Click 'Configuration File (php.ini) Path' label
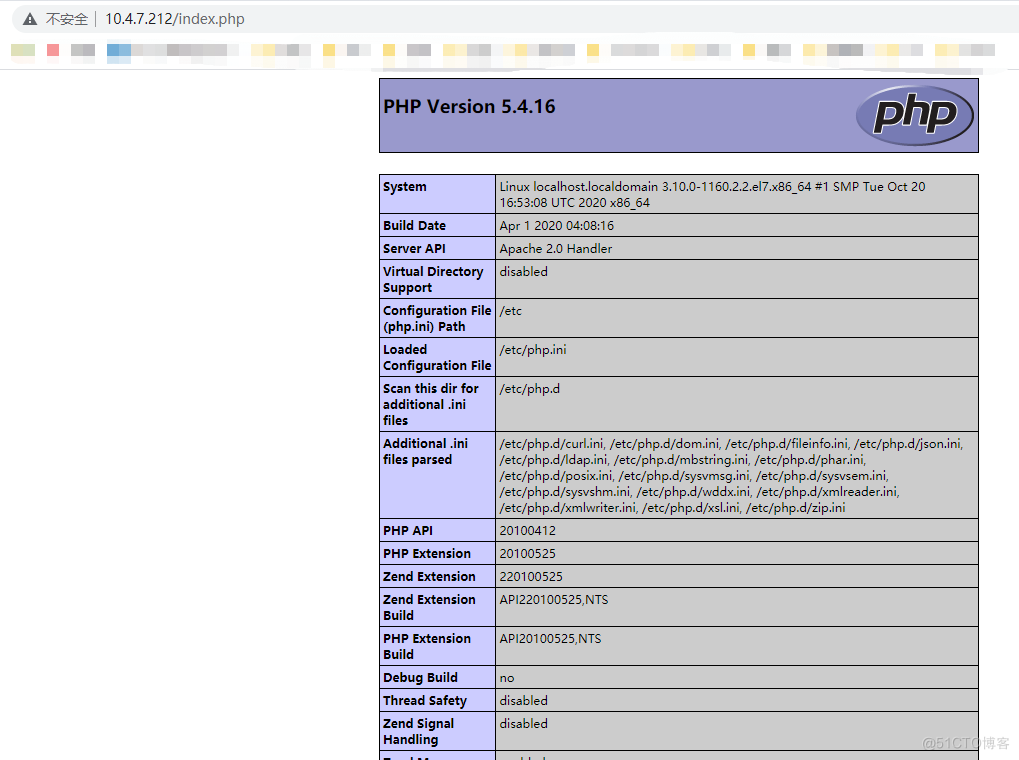 click(x=437, y=319)
